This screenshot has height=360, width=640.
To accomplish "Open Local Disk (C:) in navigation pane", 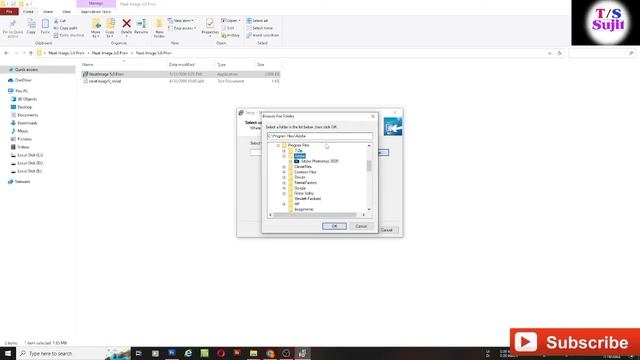I will pos(30,155).
